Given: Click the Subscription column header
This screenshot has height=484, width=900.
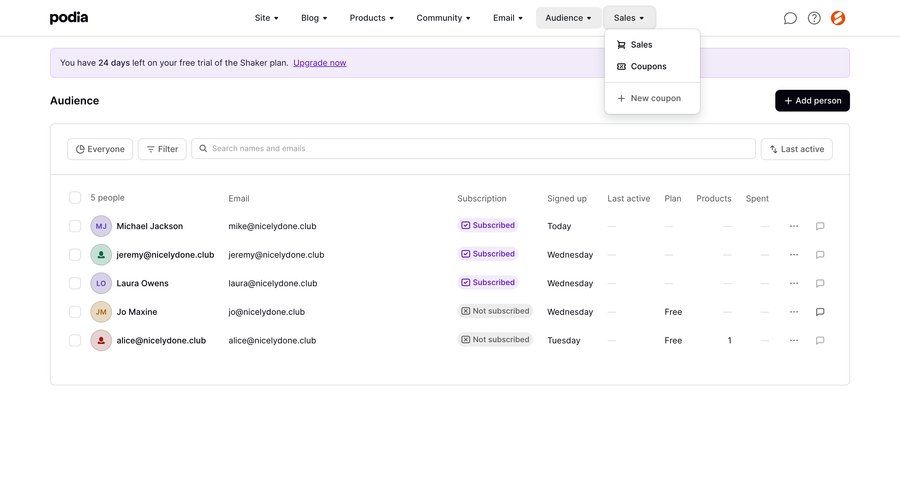Looking at the screenshot, I should 482,199.
